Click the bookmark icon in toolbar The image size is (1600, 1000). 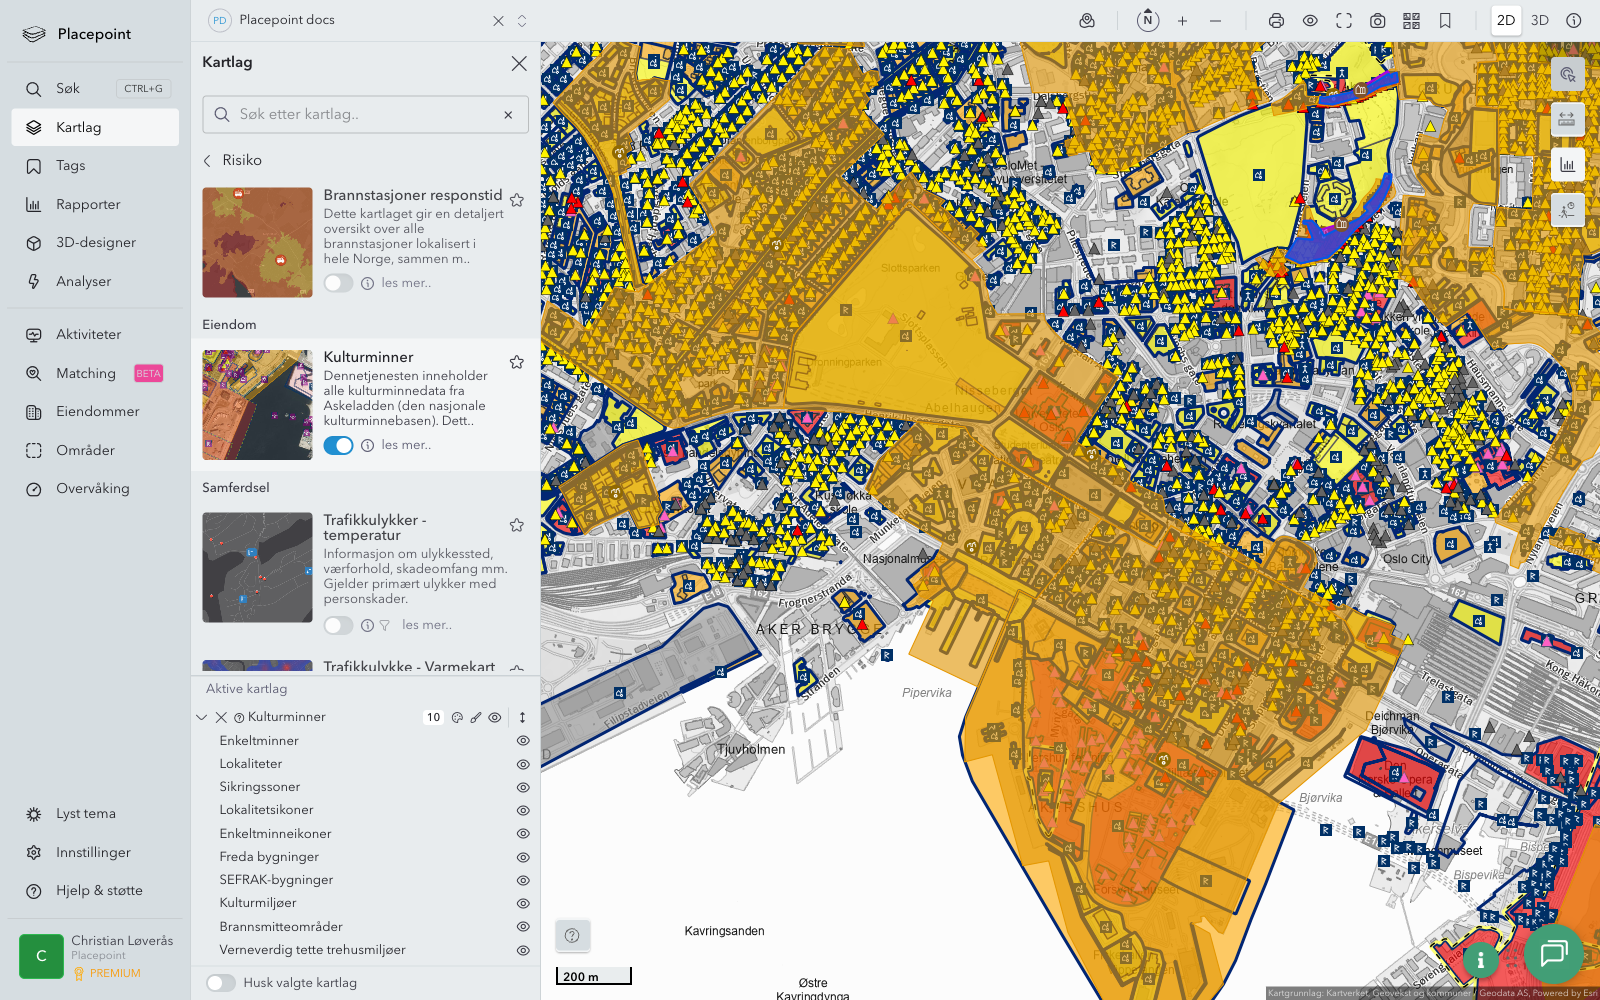[x=1445, y=21]
